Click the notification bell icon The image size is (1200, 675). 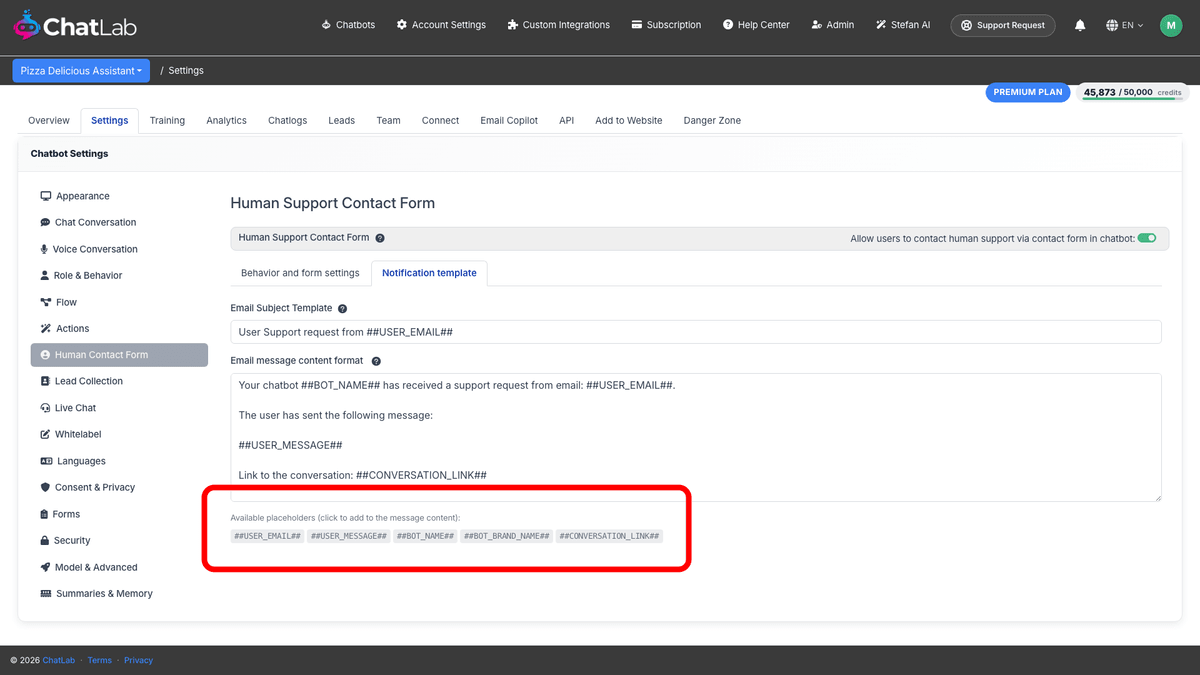(x=1080, y=25)
